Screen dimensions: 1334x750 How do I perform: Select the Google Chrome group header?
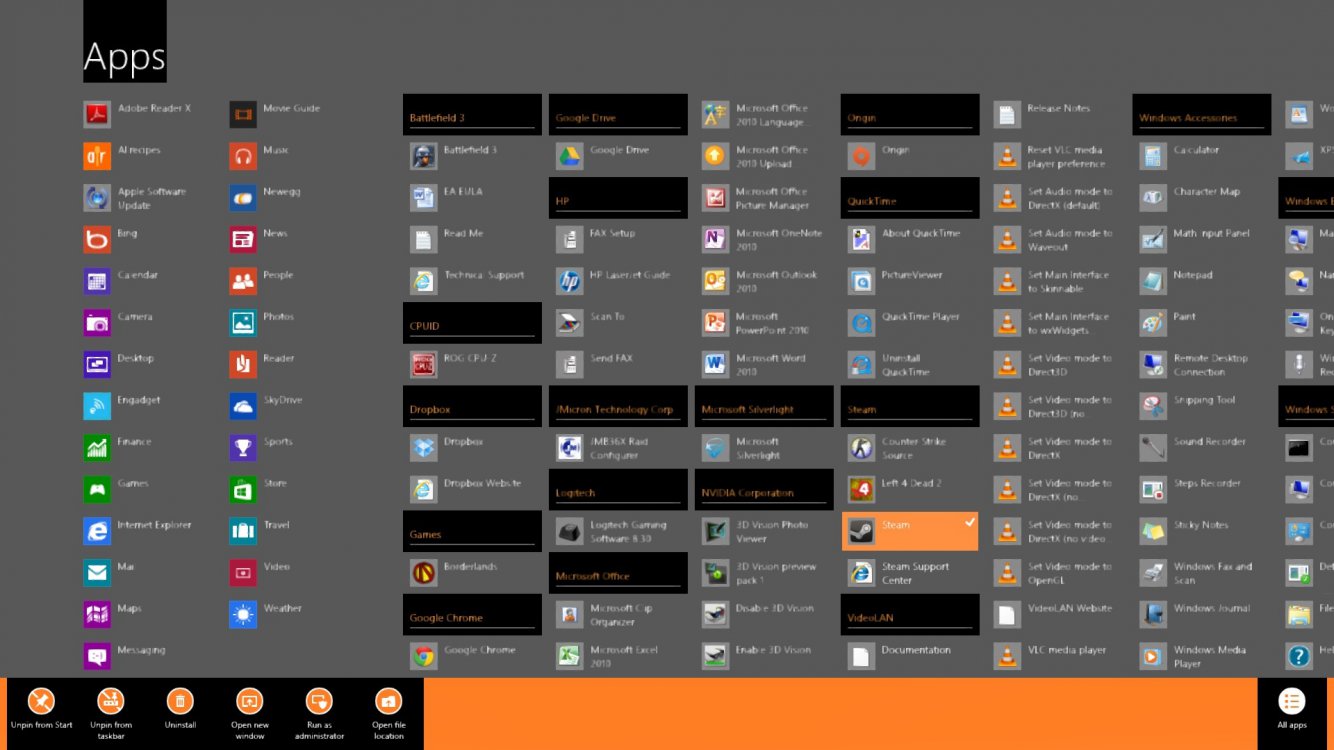click(x=472, y=615)
